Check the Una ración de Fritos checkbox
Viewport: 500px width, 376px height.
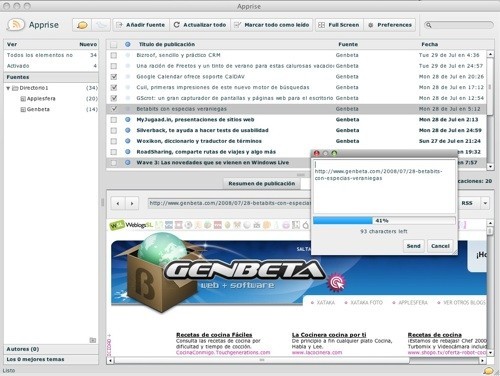(x=114, y=66)
